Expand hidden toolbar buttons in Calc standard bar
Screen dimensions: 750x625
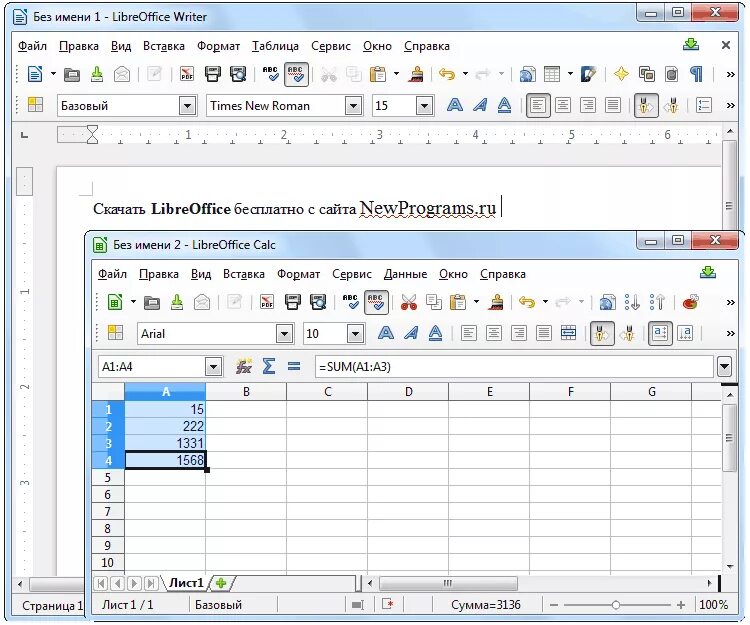coord(730,302)
